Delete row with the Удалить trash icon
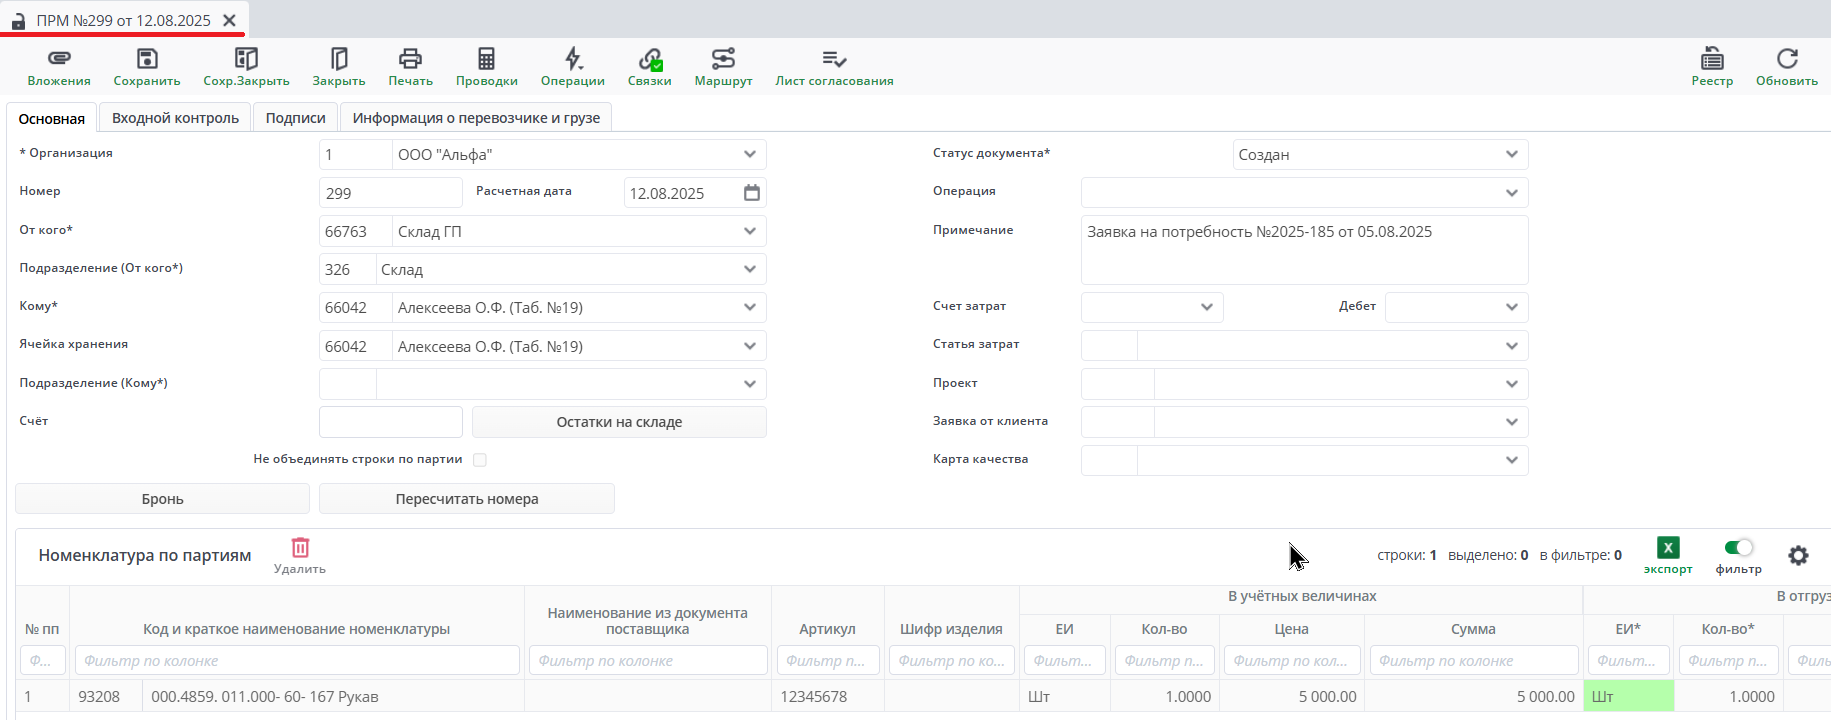This screenshot has width=1831, height=720. 300,548
